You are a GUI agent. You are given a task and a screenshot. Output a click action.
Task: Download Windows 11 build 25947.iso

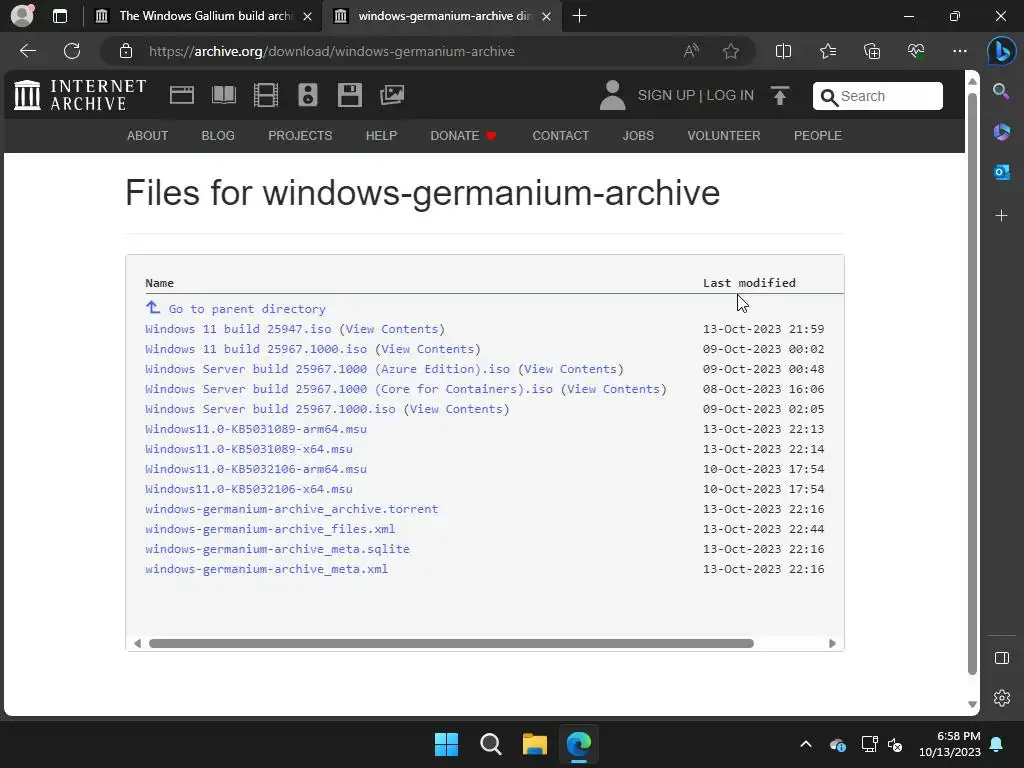point(238,329)
